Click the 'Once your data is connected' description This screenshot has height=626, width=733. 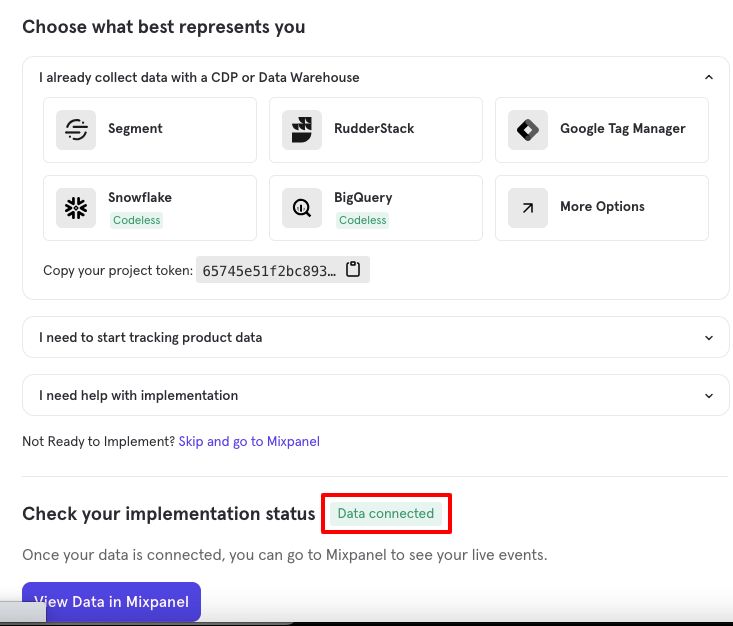(285, 555)
